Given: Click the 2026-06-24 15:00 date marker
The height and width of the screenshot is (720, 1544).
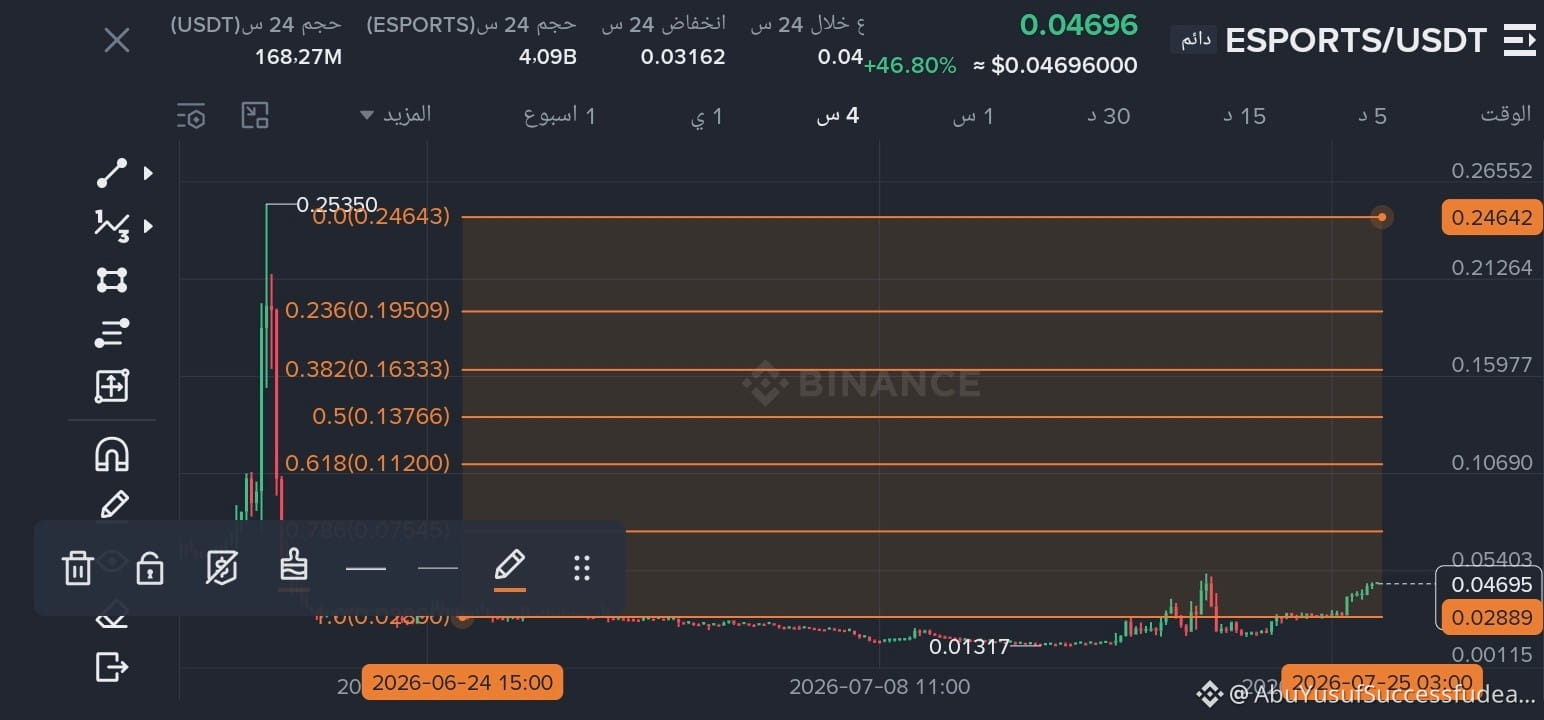Looking at the screenshot, I should (462, 683).
